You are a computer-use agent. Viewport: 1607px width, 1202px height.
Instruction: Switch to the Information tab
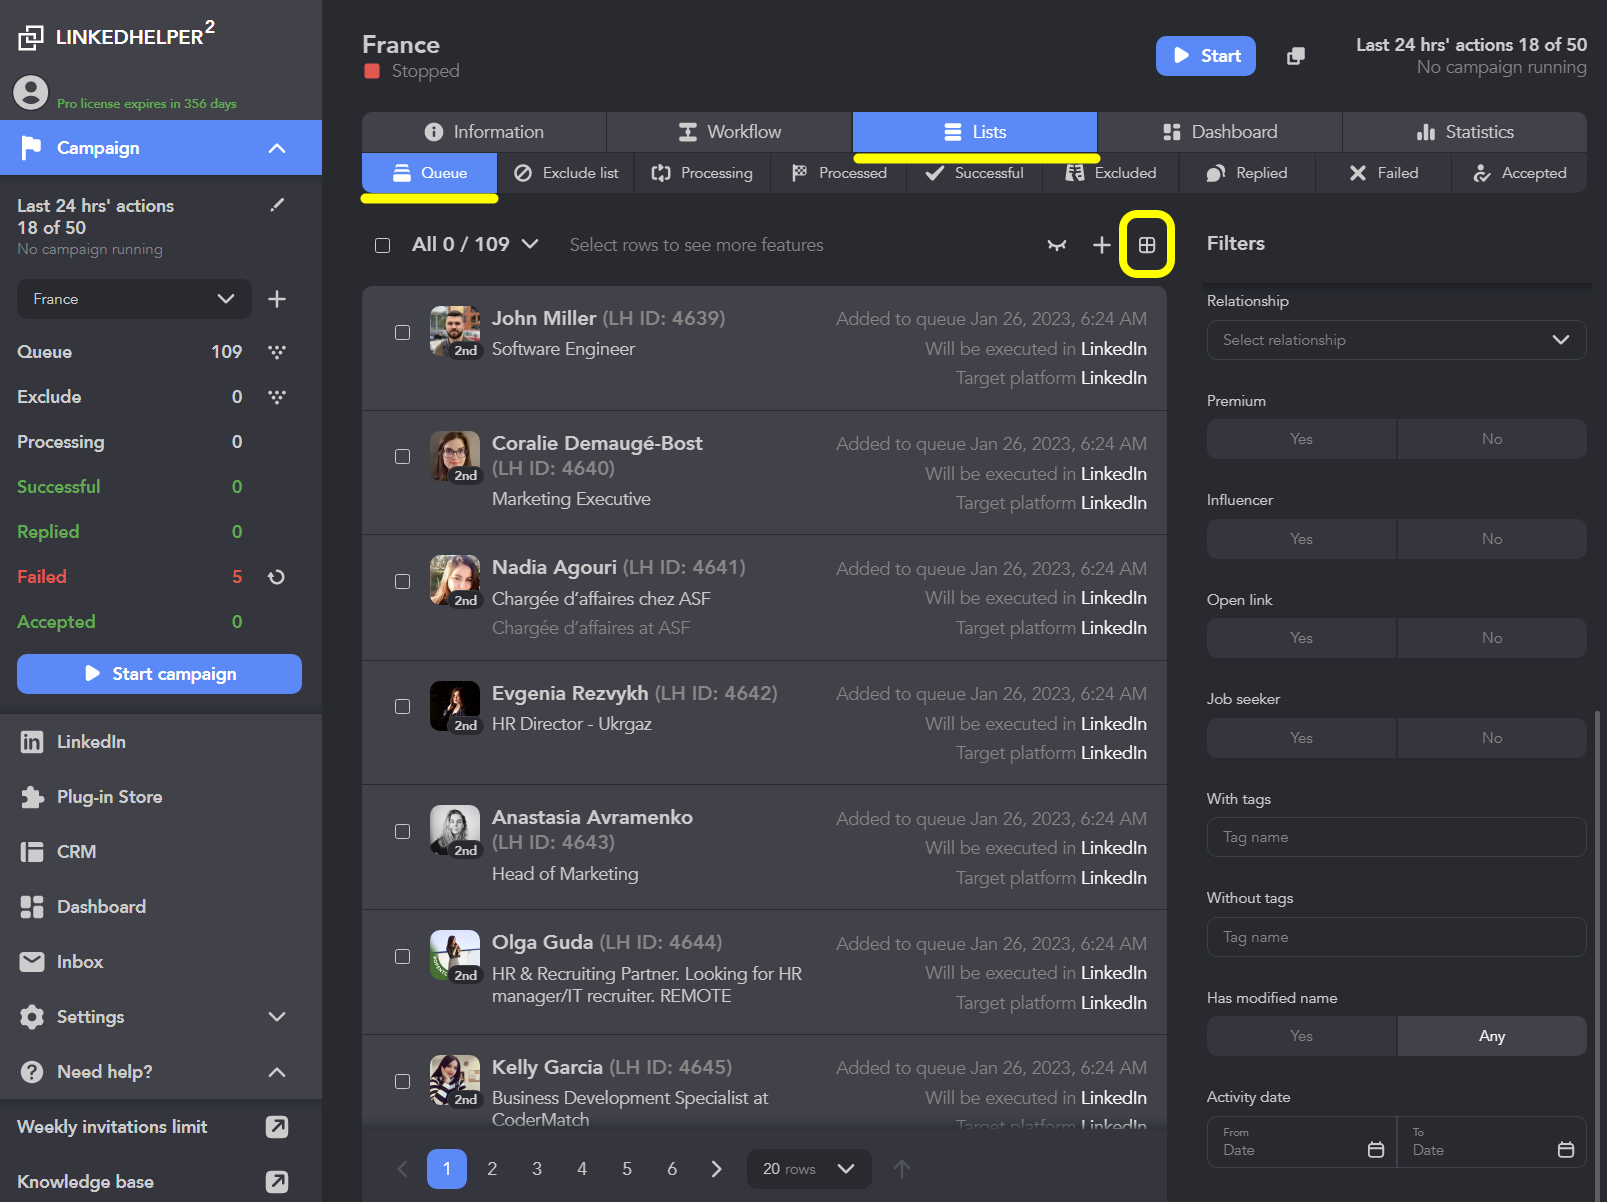coord(484,132)
